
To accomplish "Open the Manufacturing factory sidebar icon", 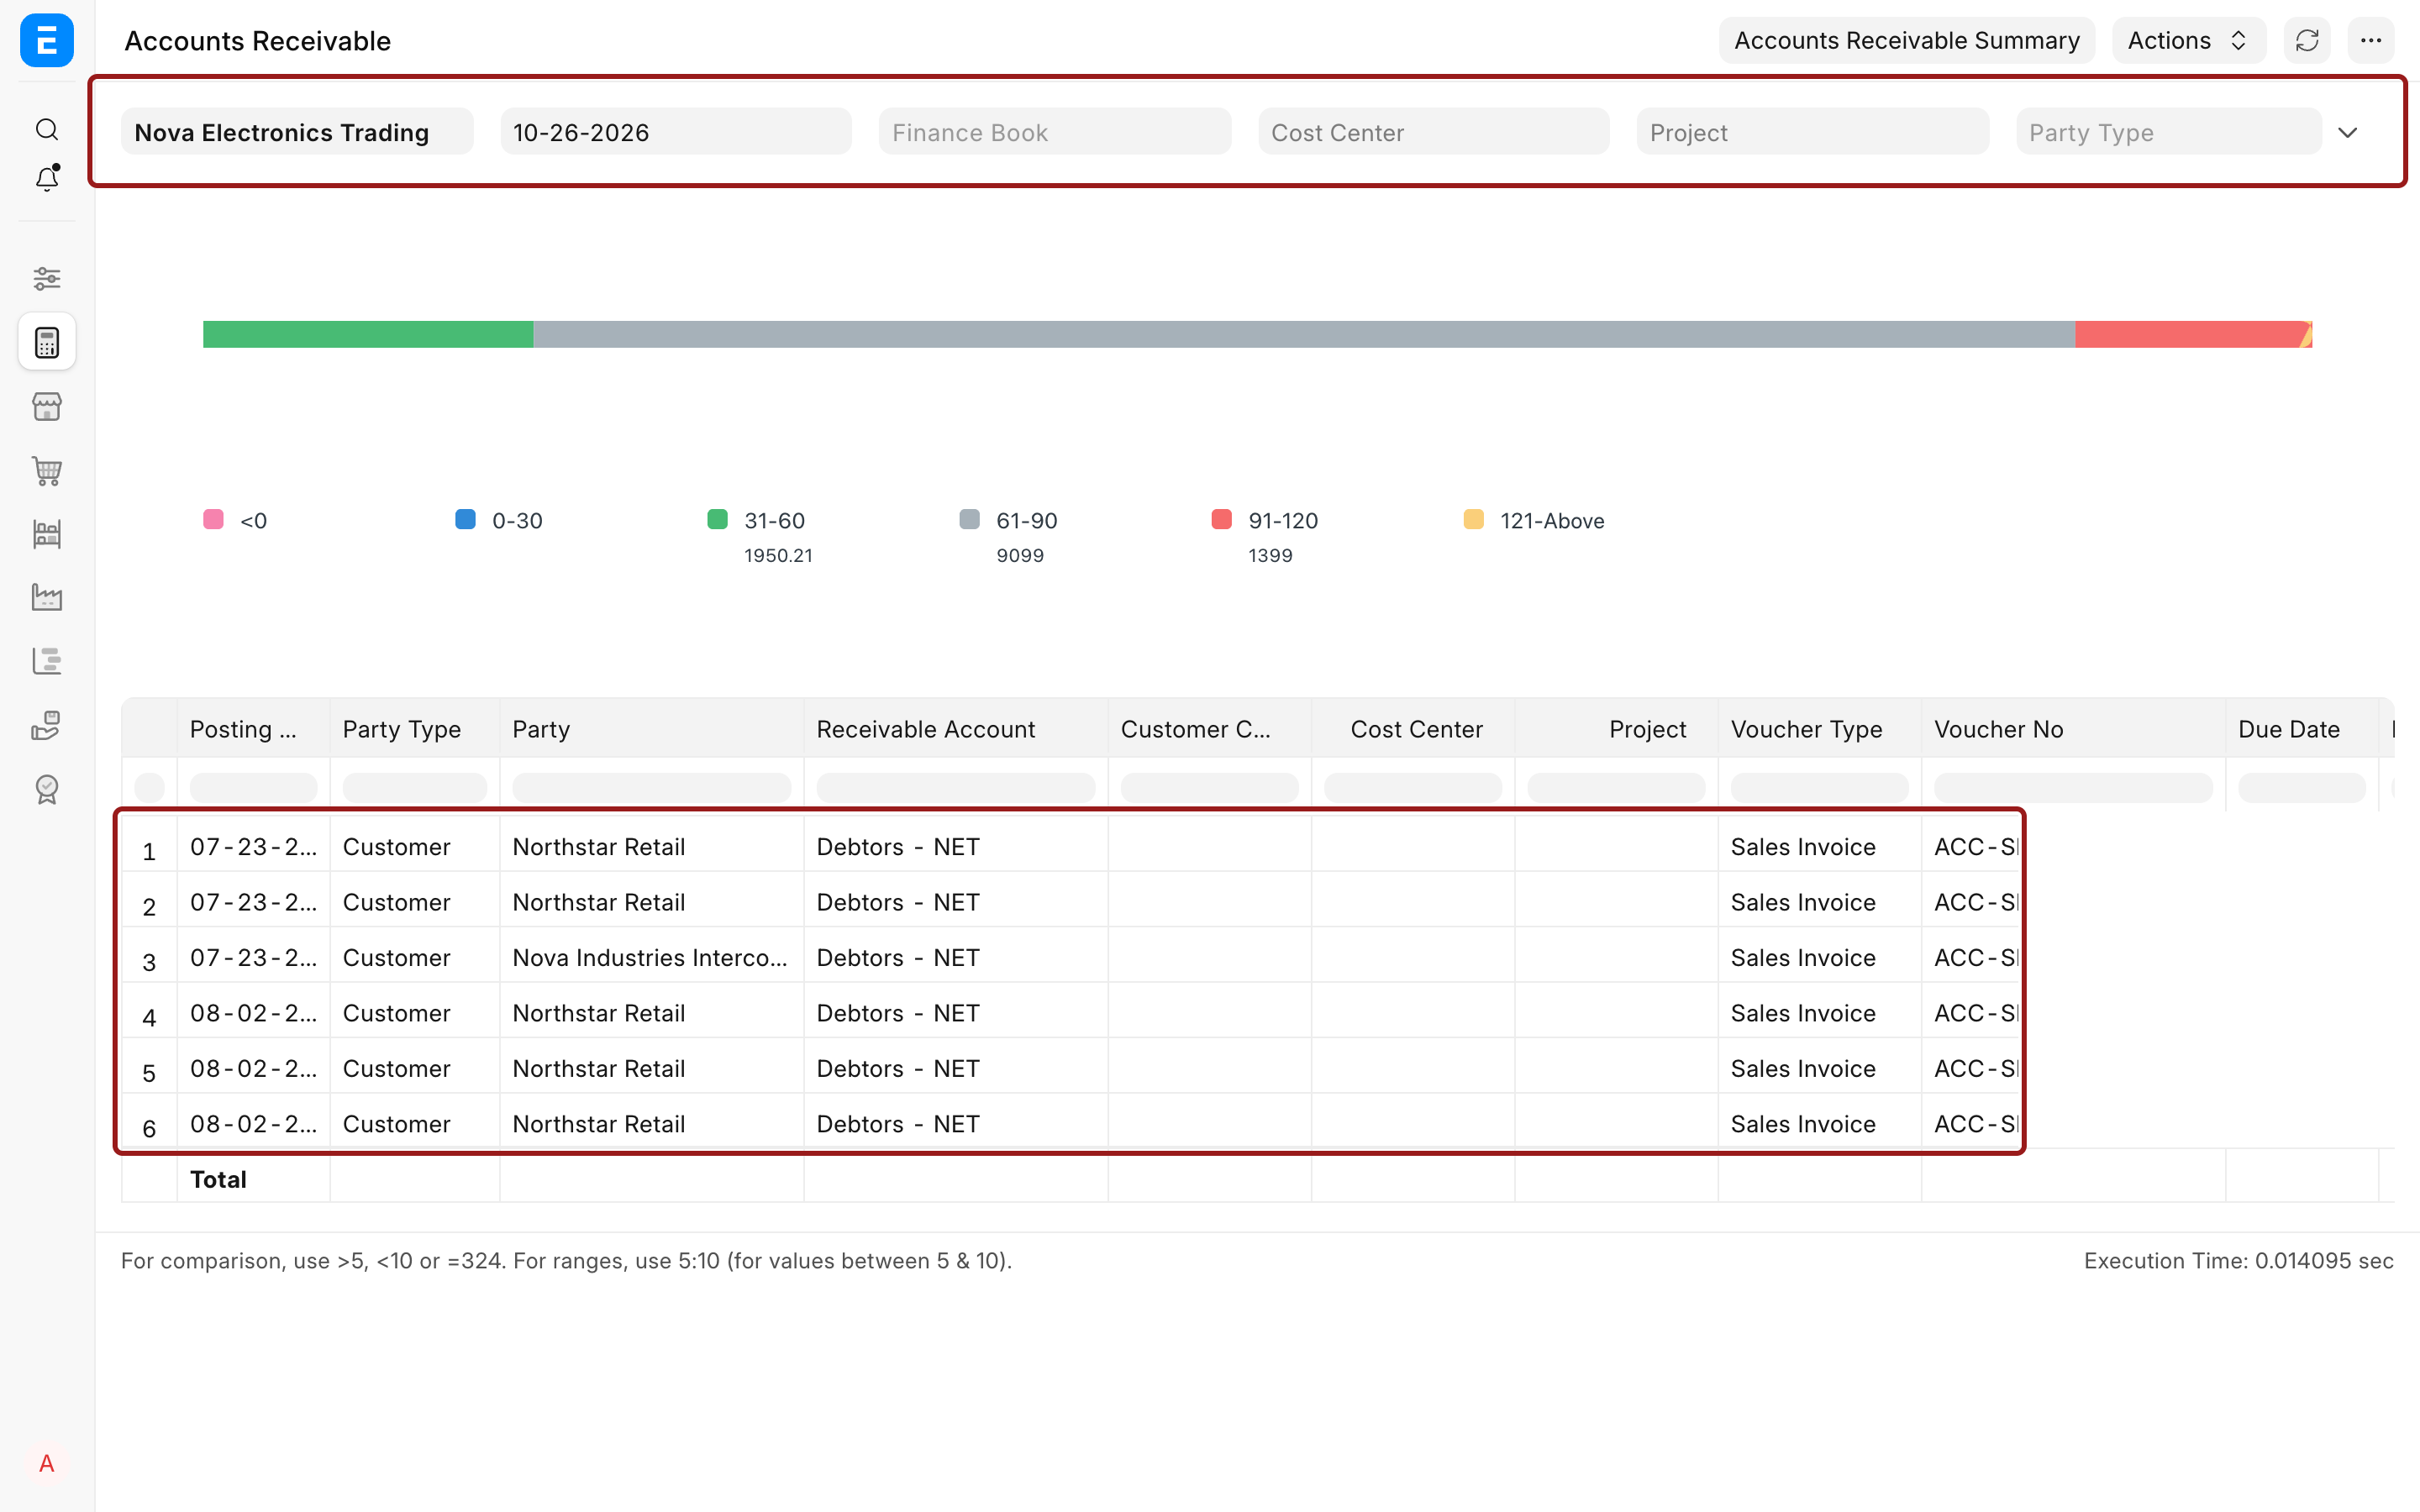I will pyautogui.click(x=47, y=597).
